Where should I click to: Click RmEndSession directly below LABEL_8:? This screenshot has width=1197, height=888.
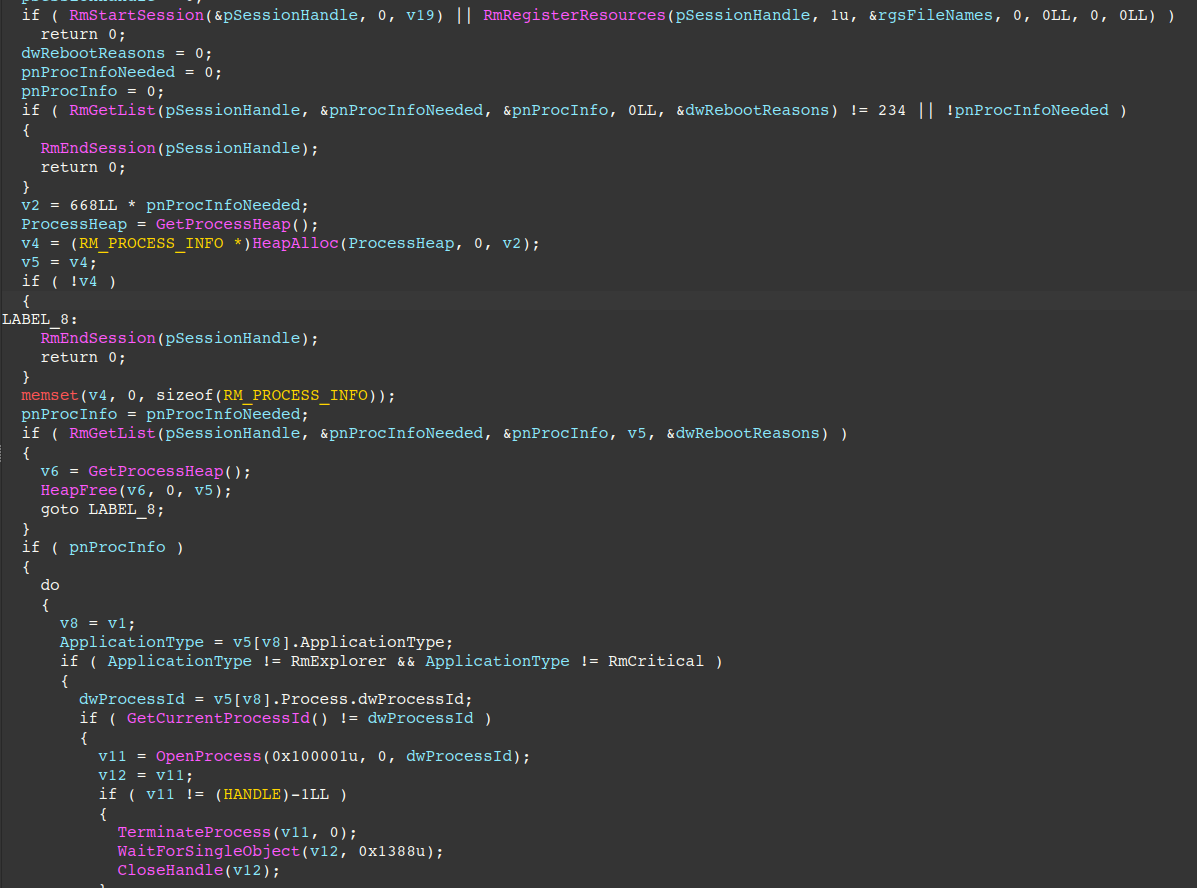pyautogui.click(x=98, y=338)
